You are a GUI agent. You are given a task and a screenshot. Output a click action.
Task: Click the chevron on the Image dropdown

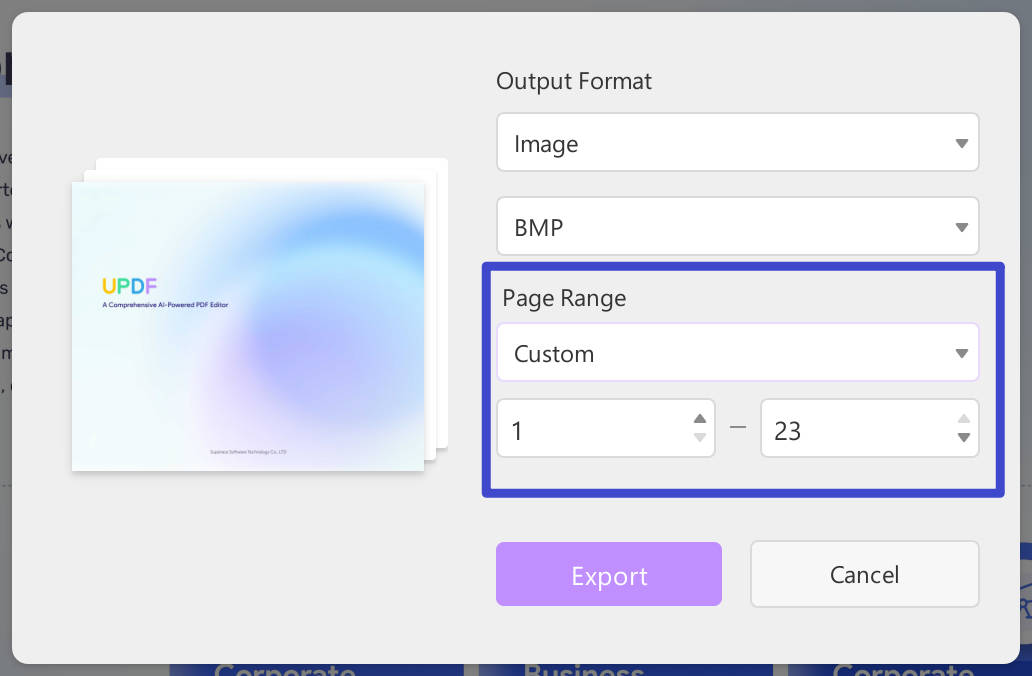(x=961, y=143)
